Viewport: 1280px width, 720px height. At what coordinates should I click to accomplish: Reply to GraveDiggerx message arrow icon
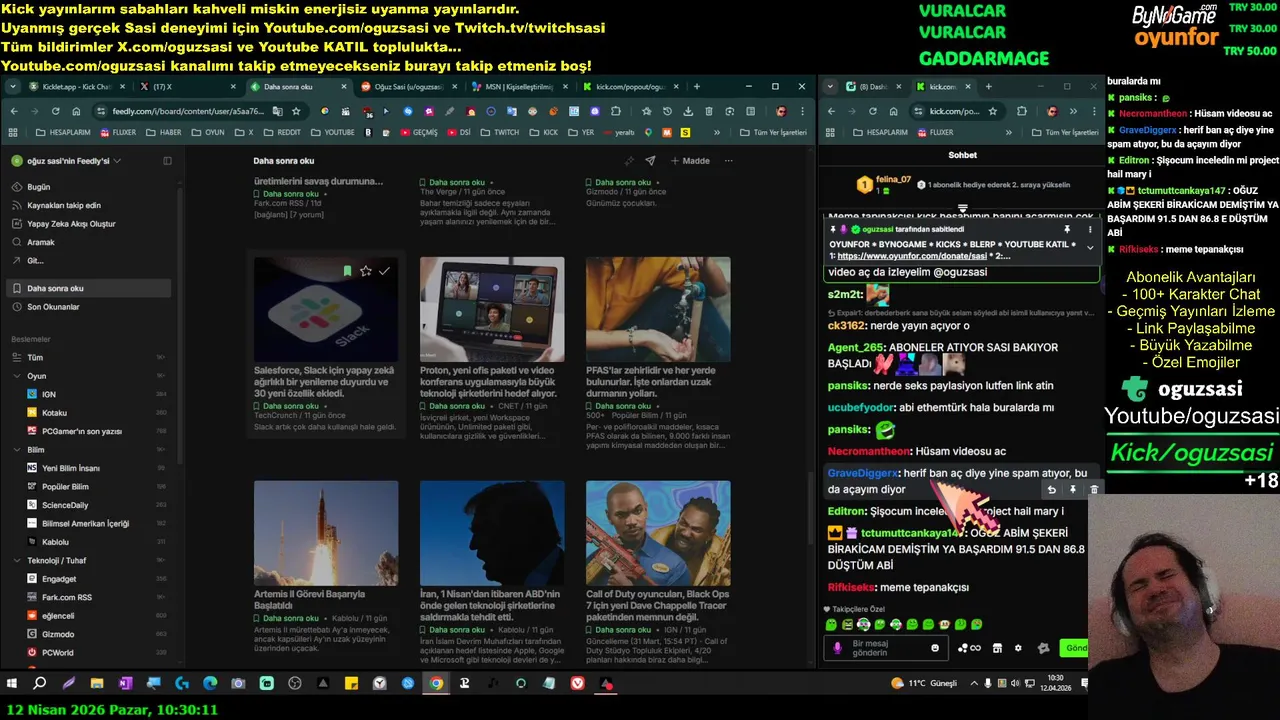[1051, 490]
